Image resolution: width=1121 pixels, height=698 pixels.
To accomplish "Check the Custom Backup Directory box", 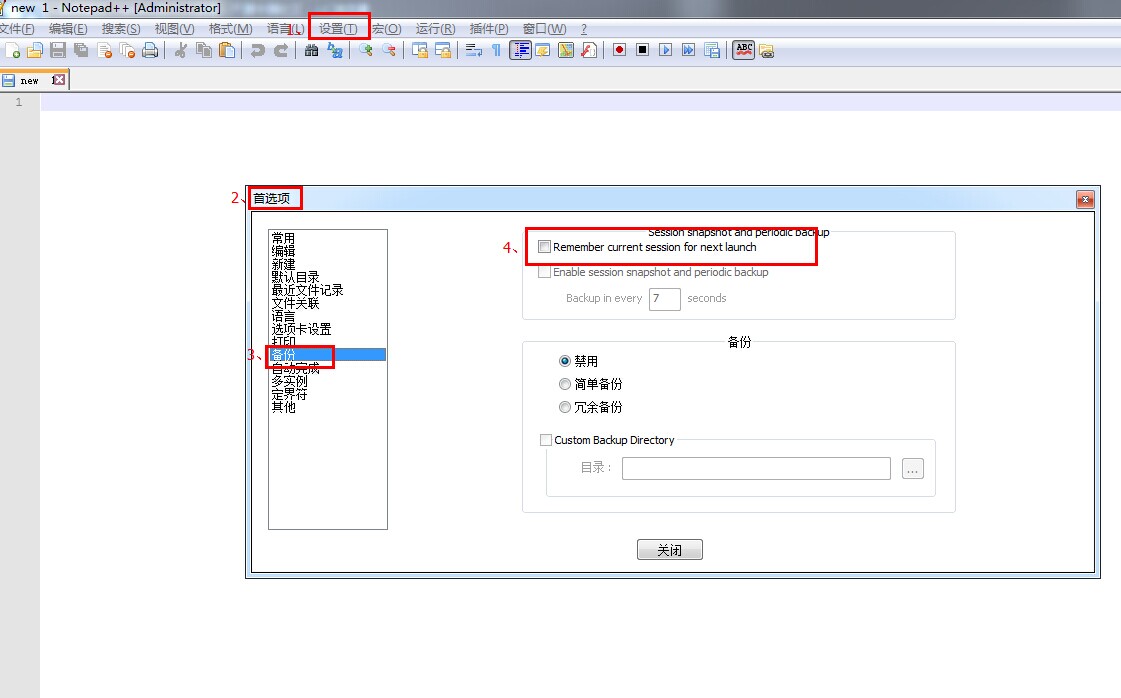I will [545, 440].
